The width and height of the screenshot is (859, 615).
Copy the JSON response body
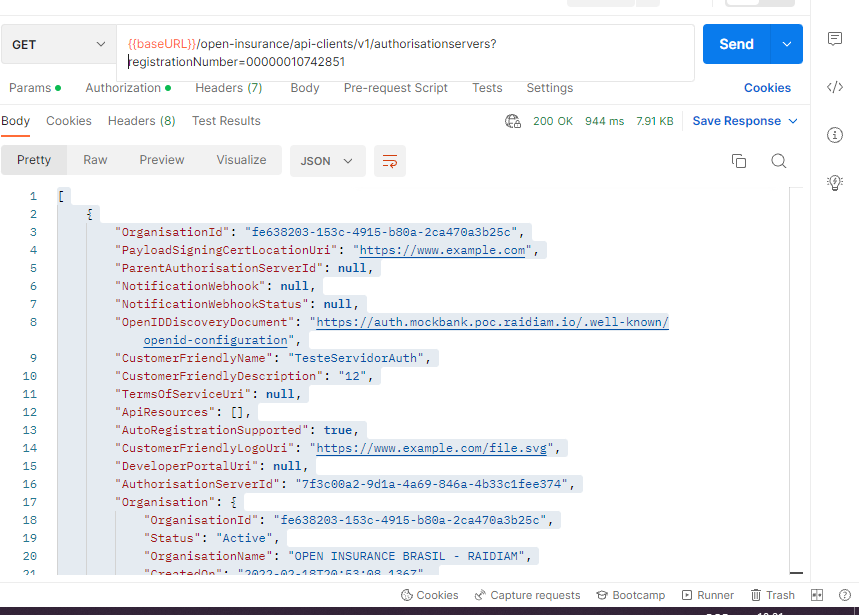pyautogui.click(x=738, y=159)
